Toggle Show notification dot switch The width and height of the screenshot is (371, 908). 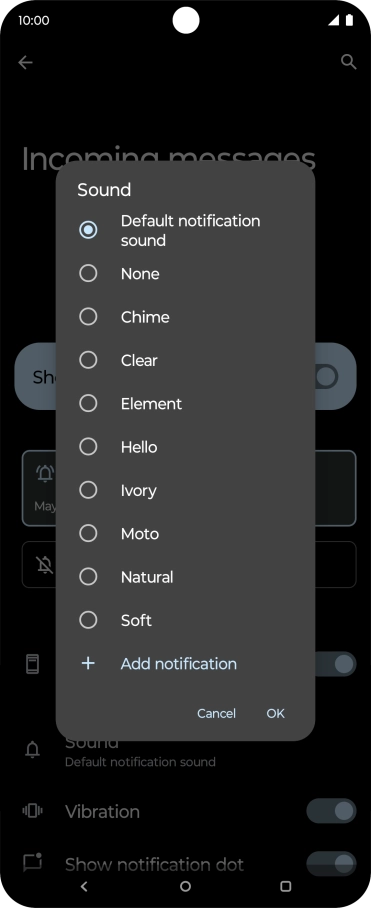(x=331, y=864)
